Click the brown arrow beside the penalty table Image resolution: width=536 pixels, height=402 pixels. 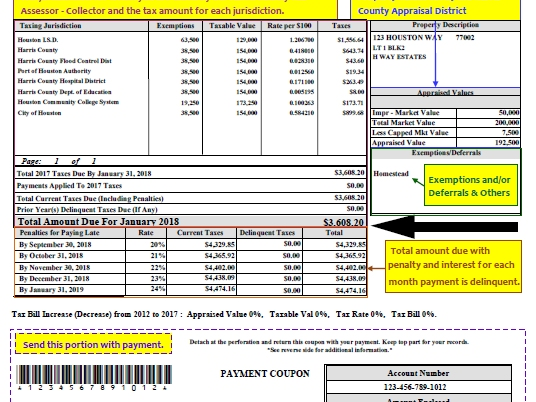(x=376, y=268)
